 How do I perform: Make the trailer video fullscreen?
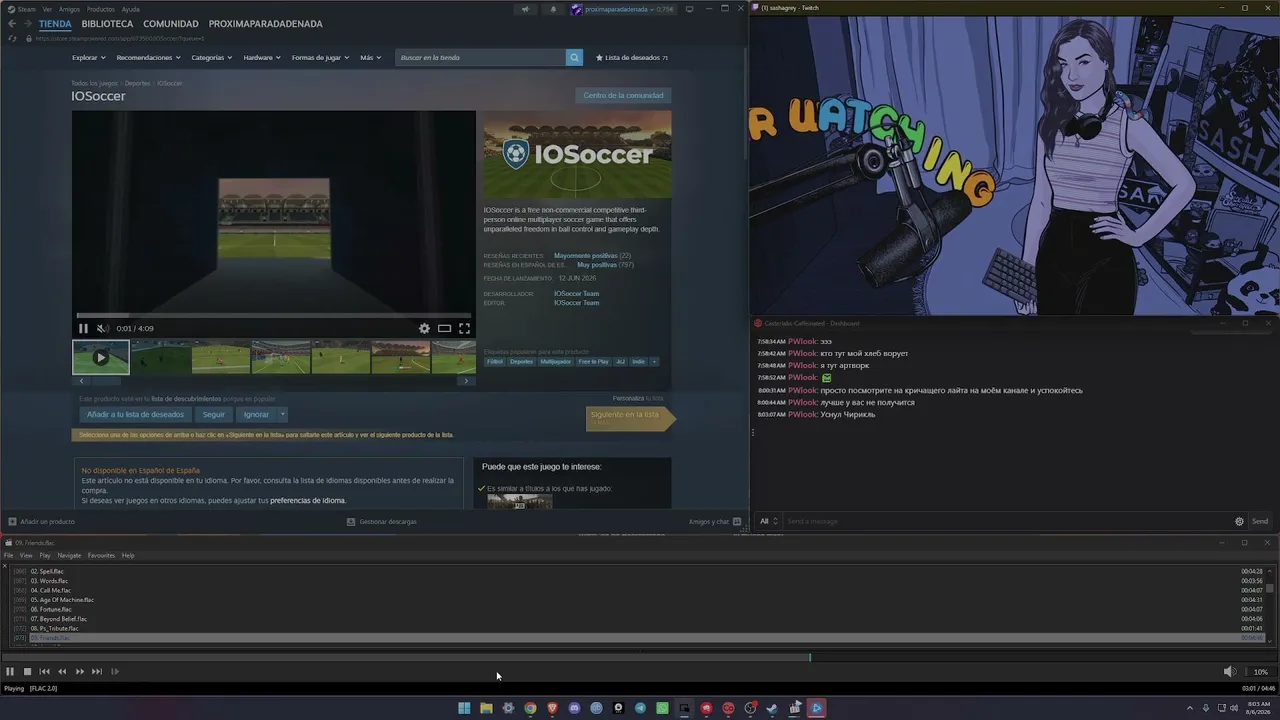coord(464,328)
